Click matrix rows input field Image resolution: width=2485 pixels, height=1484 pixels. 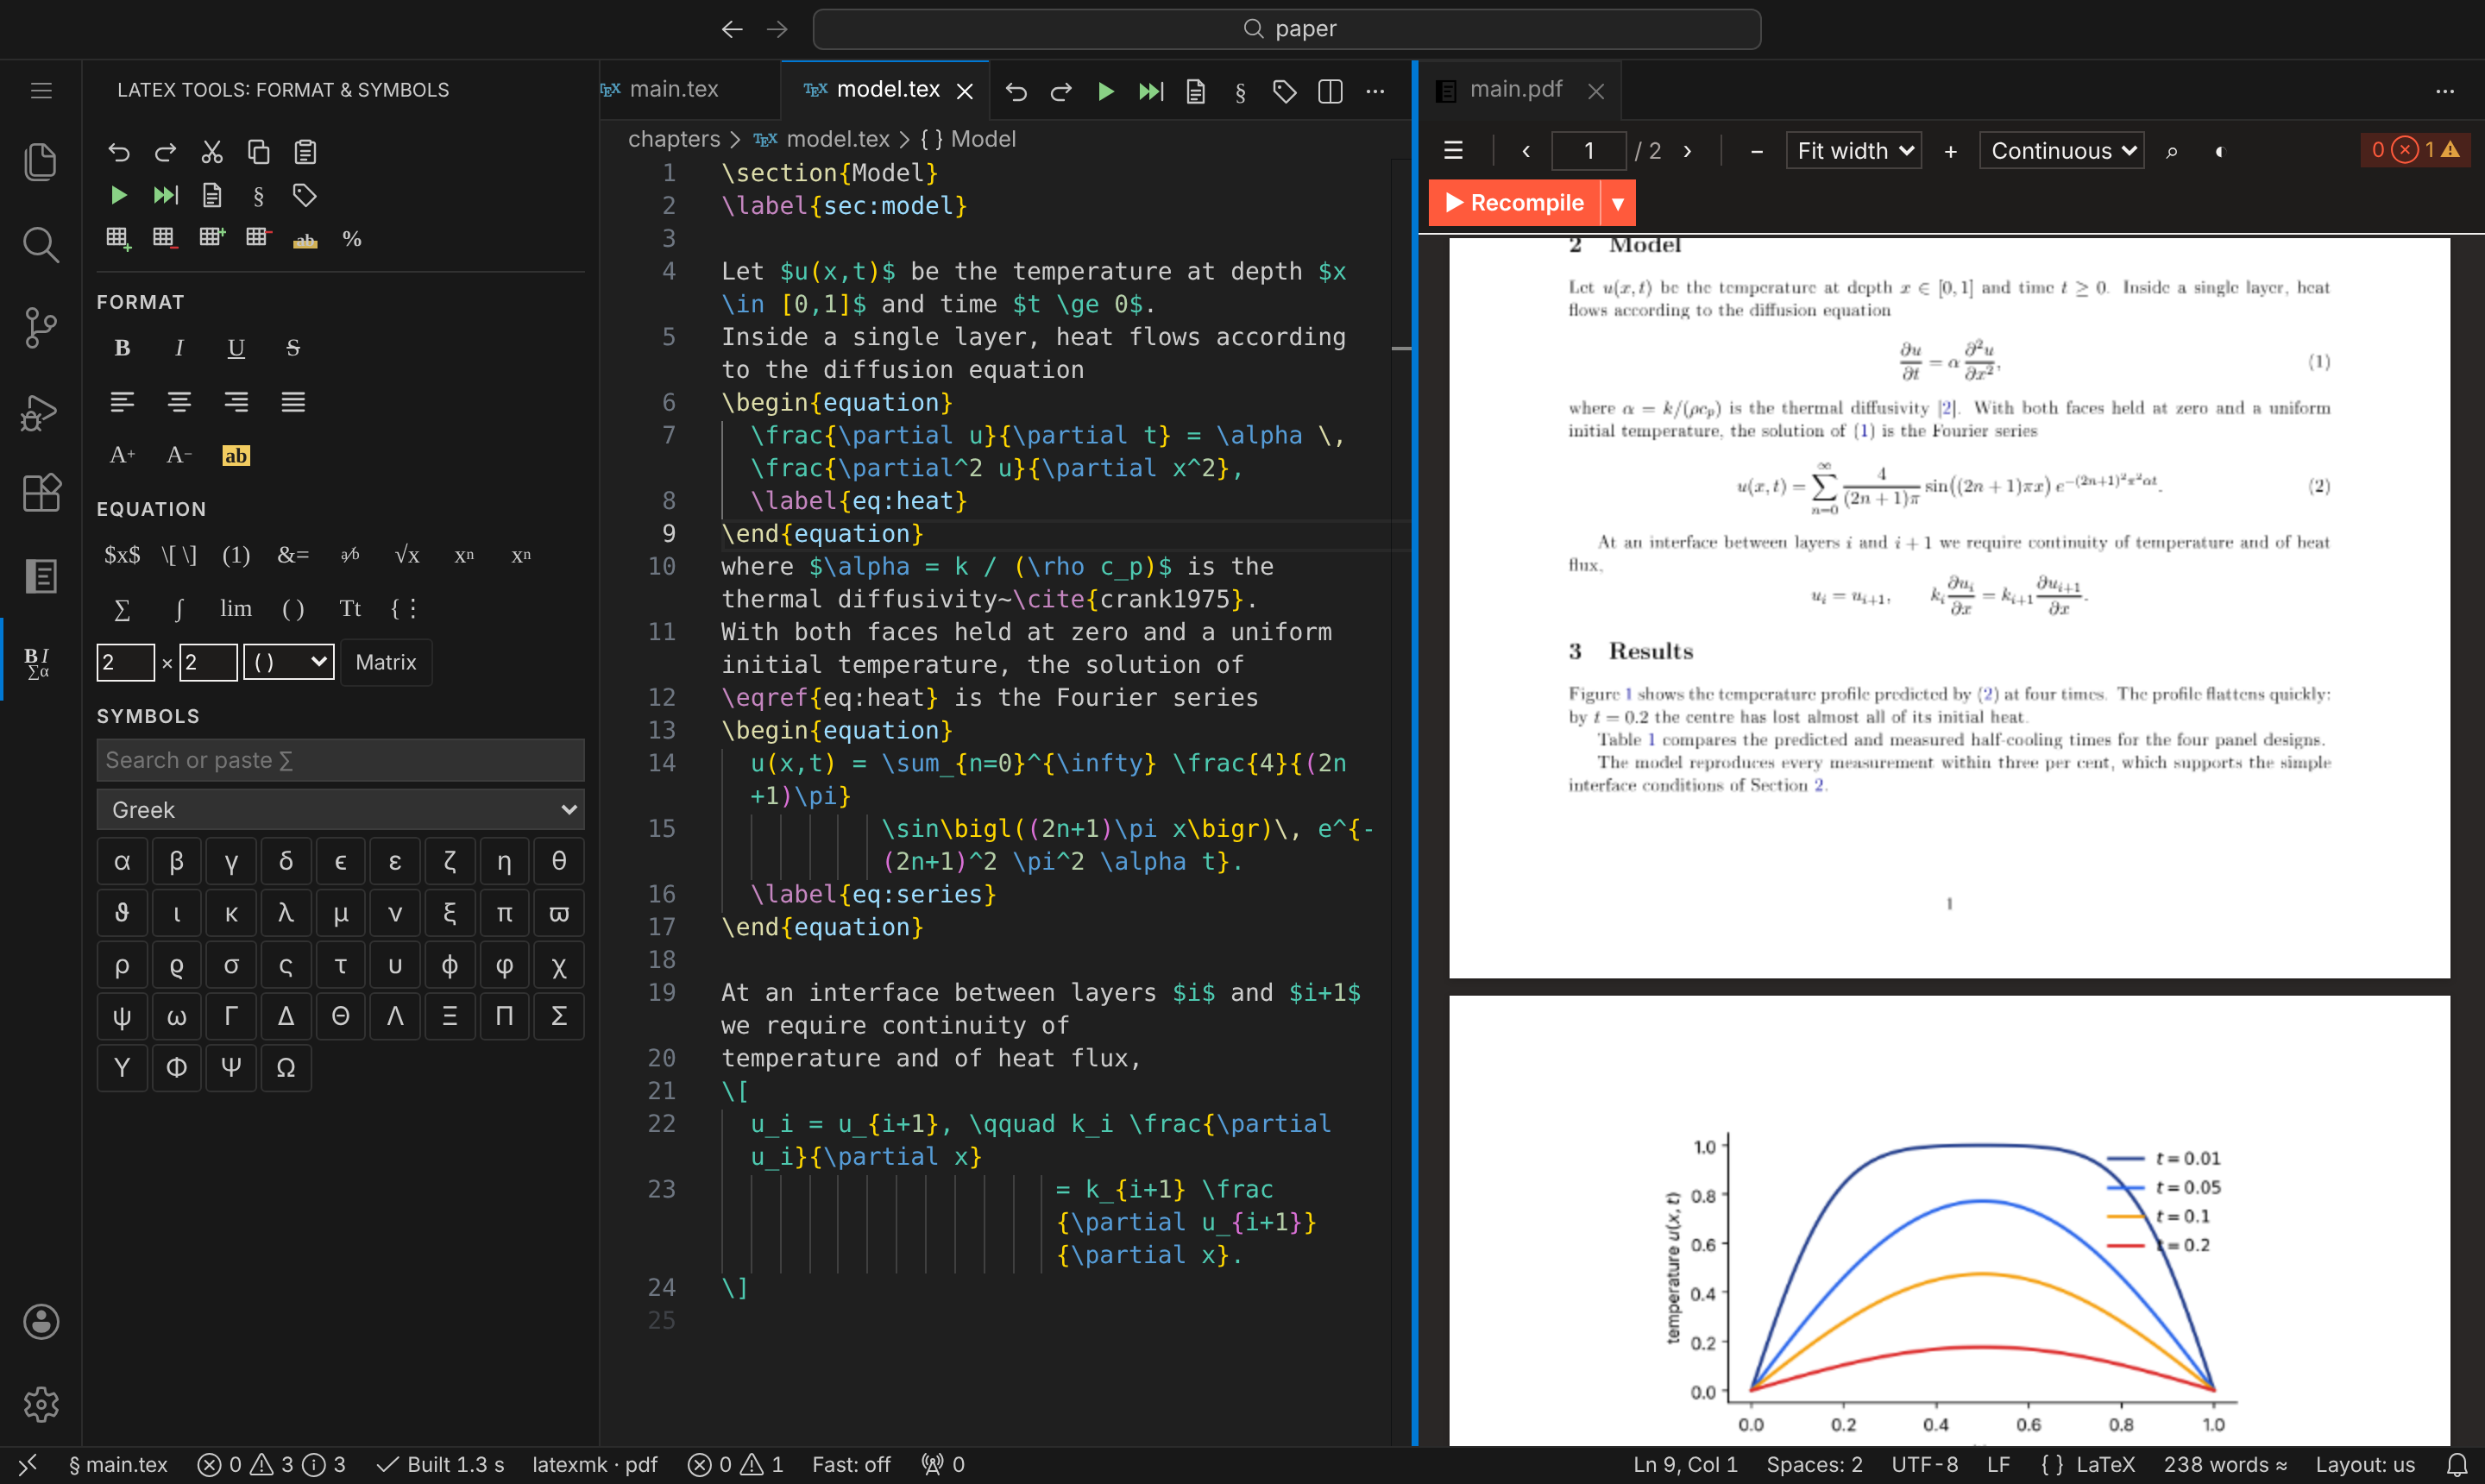[125, 662]
